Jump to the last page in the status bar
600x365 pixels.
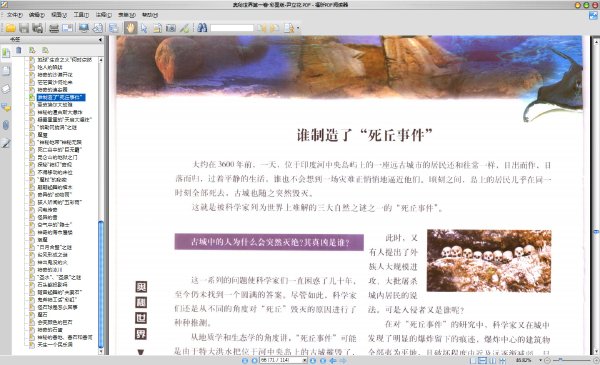[323, 360]
